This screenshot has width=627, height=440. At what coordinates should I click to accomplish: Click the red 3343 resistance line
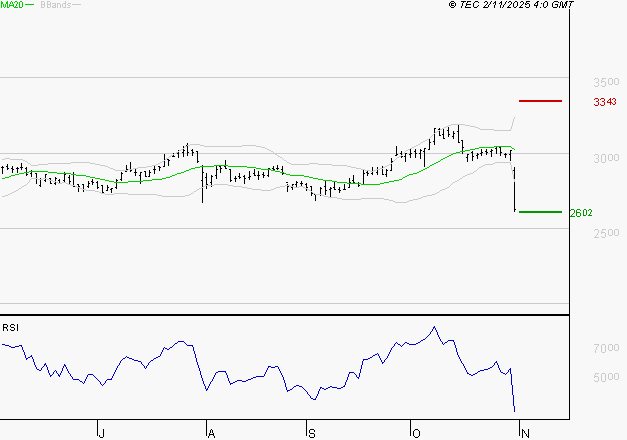point(540,101)
